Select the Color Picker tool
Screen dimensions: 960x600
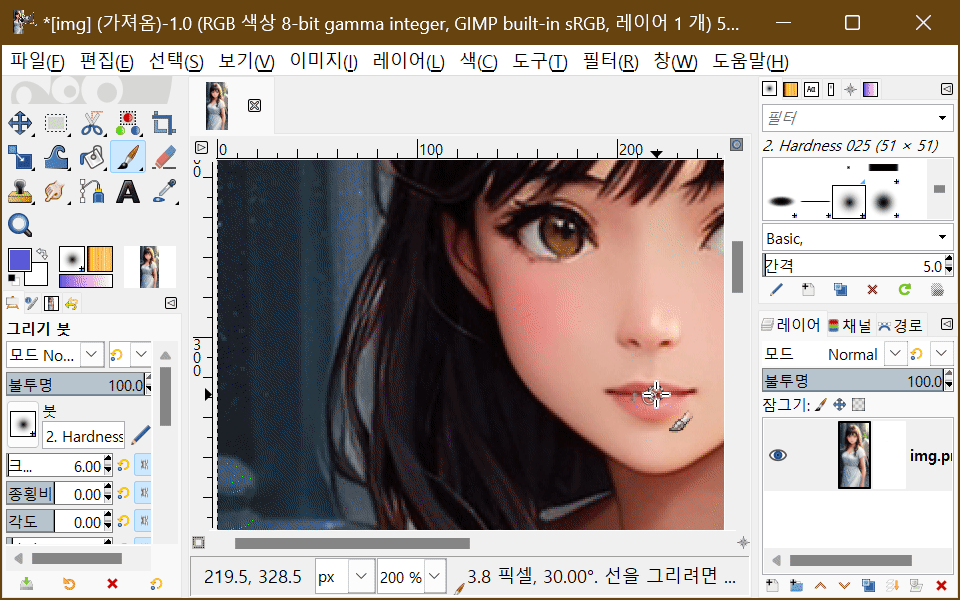click(163, 192)
